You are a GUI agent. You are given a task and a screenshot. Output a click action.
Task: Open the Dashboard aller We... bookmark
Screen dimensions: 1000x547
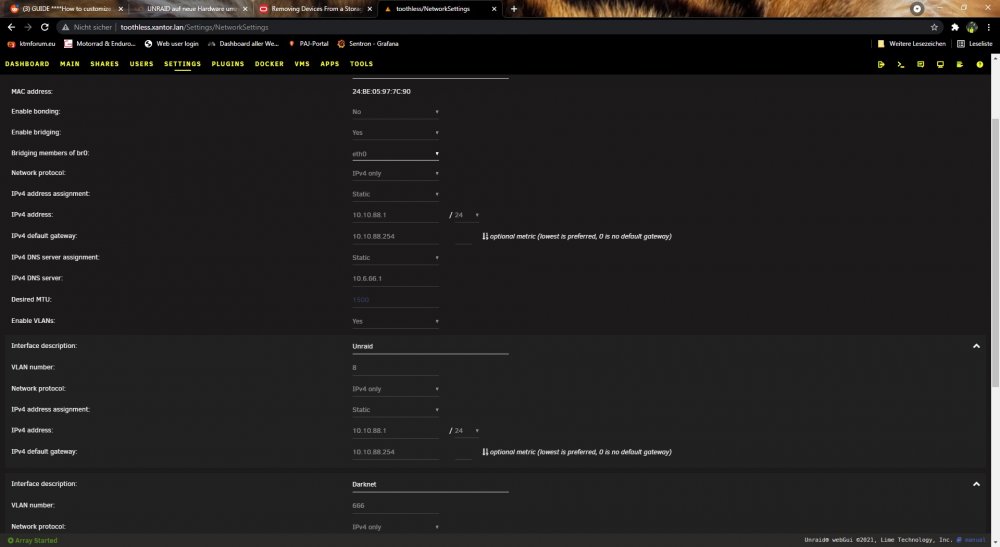pyautogui.click(x=244, y=44)
